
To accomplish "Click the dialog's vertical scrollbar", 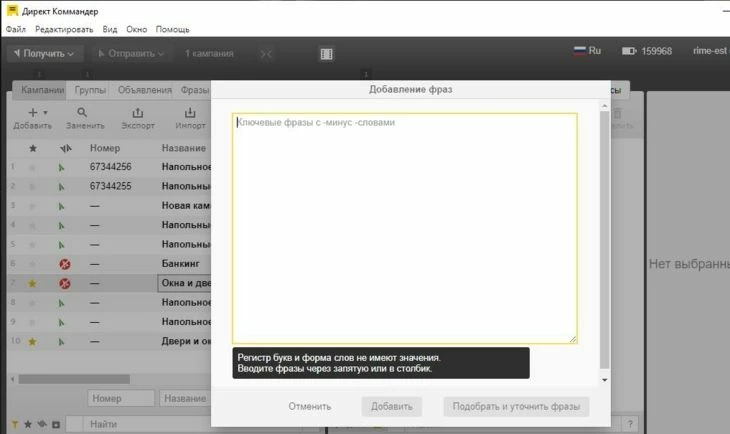I will tap(604, 240).
